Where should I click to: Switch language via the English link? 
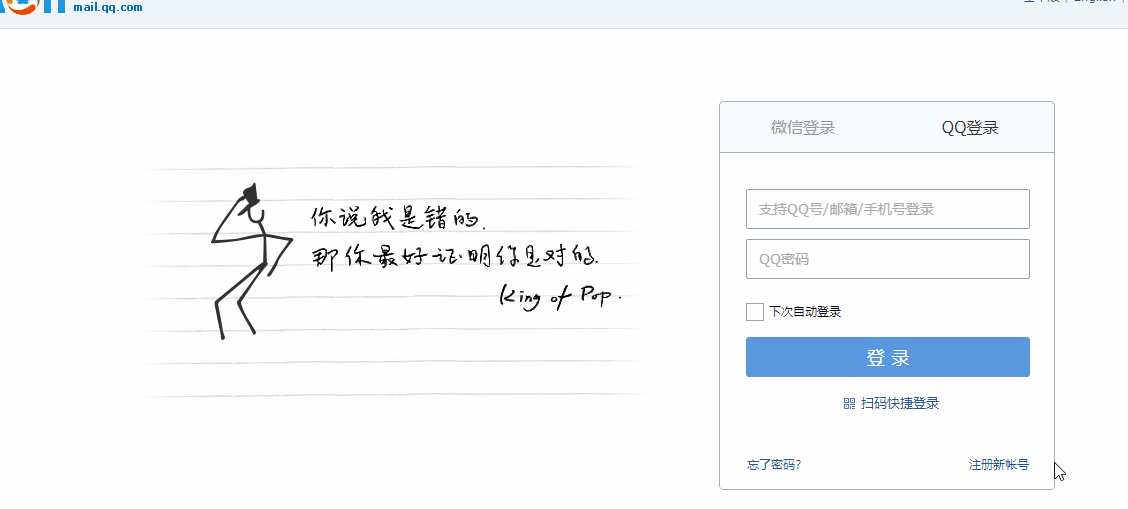click(1094, 2)
